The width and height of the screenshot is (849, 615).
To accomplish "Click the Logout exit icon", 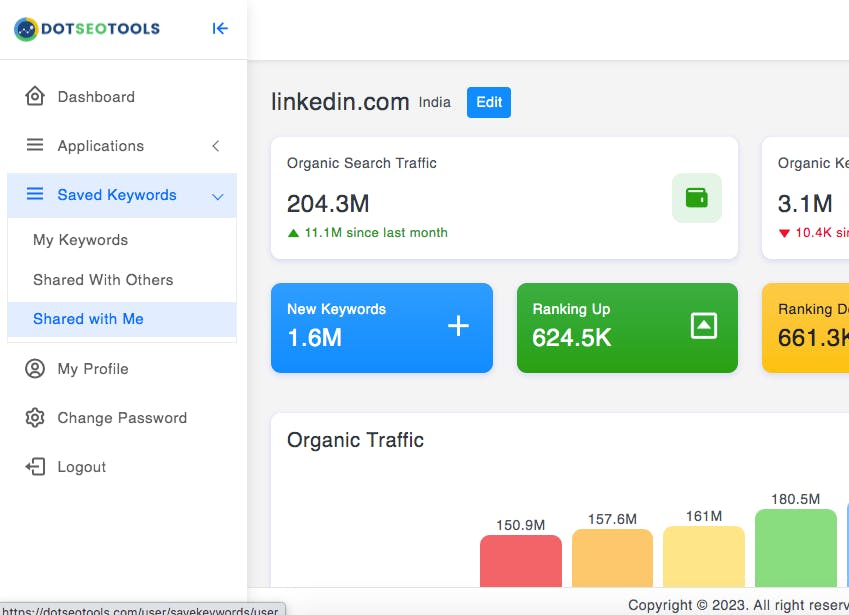I will [x=35, y=467].
